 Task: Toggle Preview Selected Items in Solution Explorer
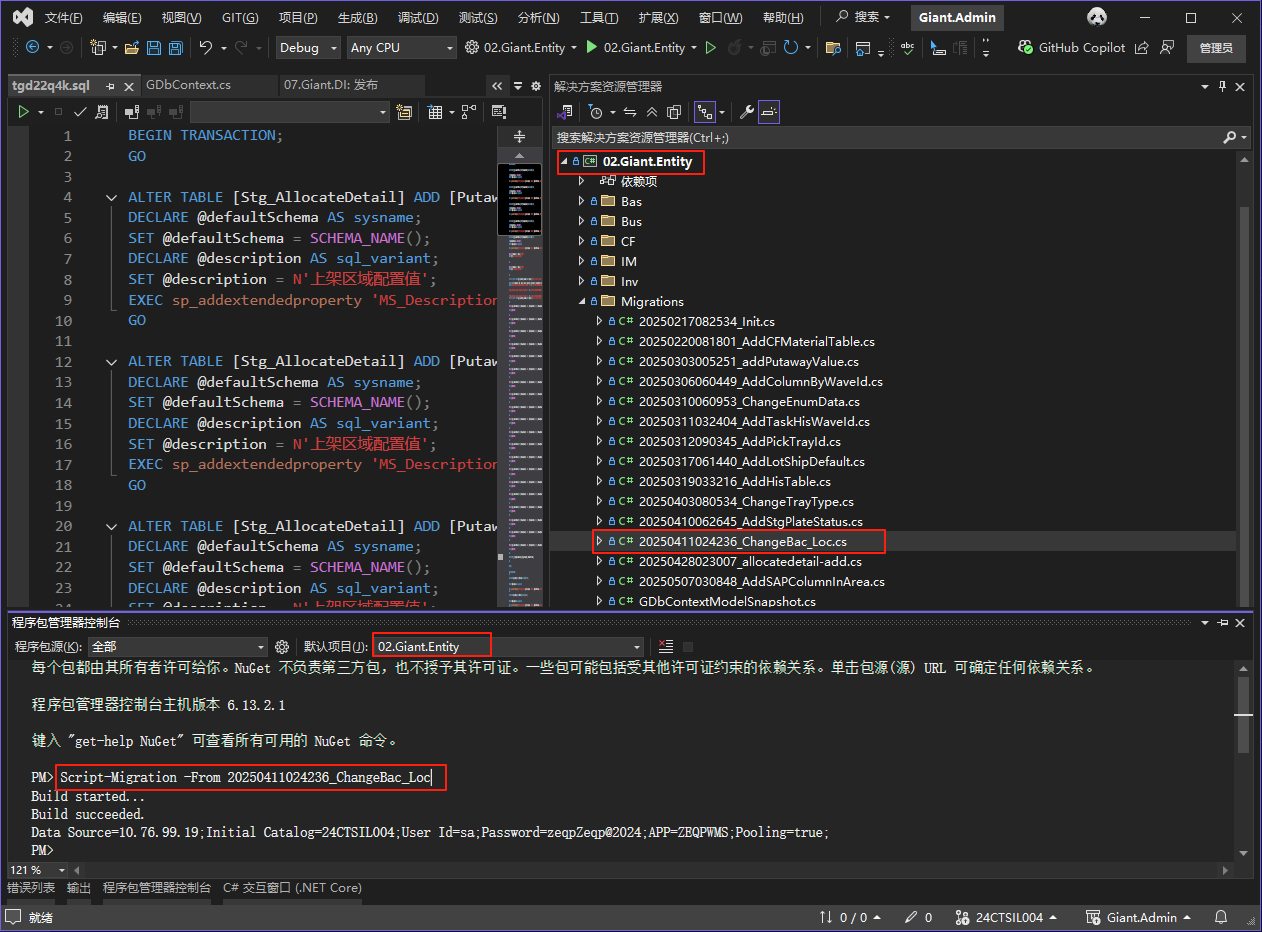[768, 112]
